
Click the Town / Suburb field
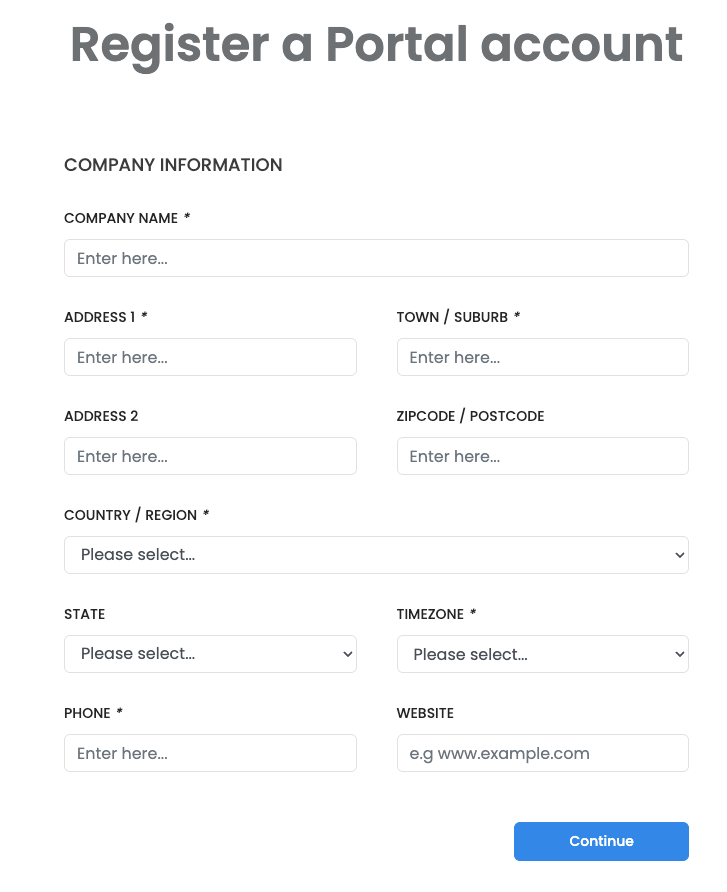542,357
